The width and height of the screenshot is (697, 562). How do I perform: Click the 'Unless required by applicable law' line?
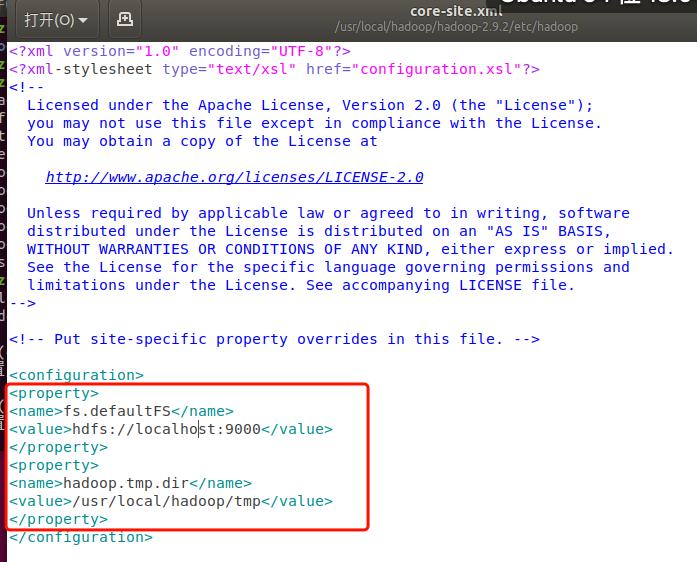coord(328,213)
